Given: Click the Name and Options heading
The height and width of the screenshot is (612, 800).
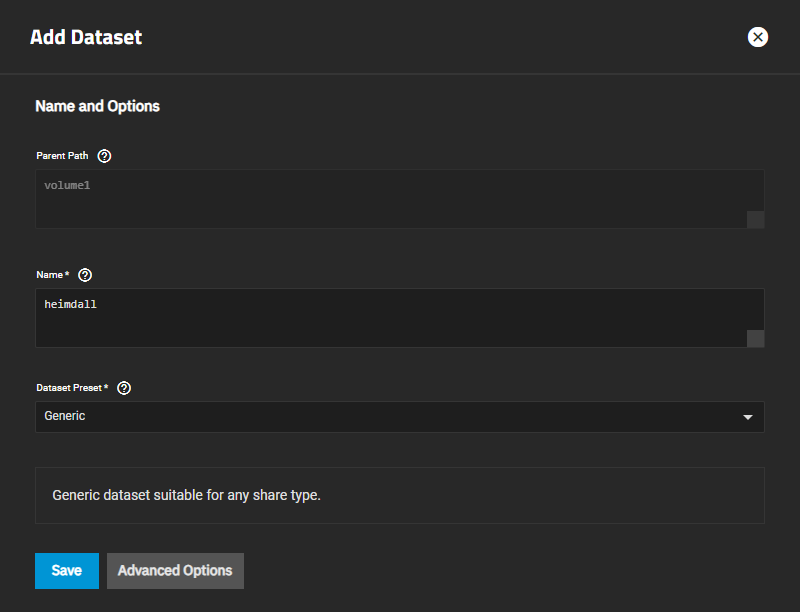Looking at the screenshot, I should click(97, 106).
